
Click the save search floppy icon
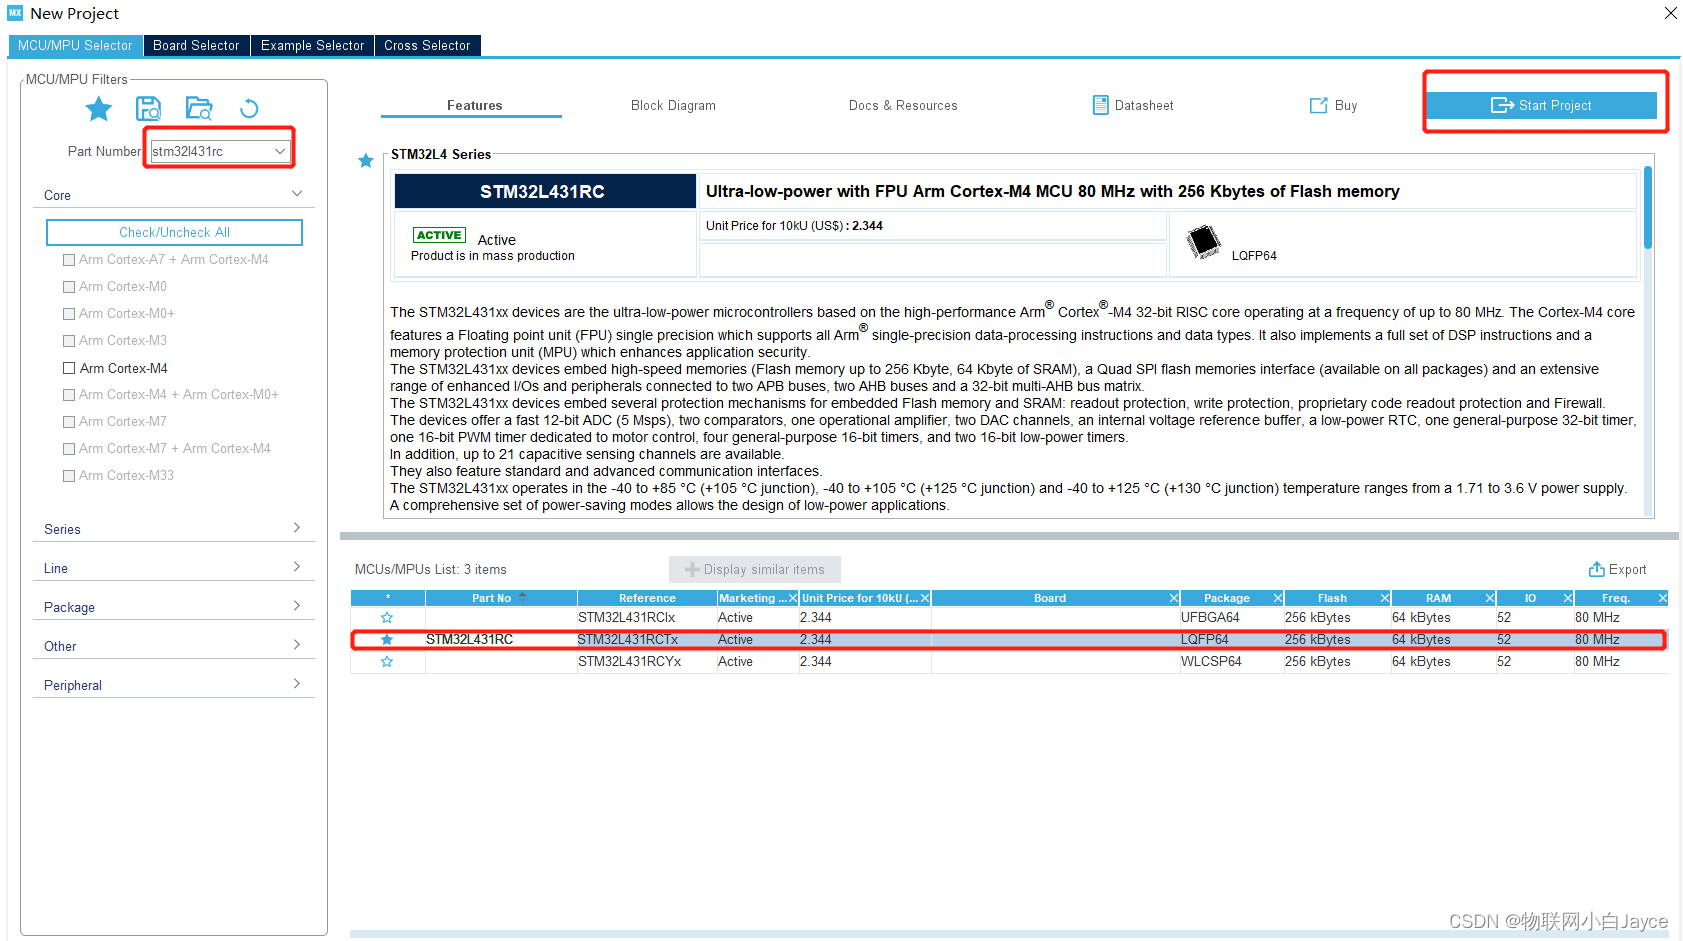(x=149, y=108)
